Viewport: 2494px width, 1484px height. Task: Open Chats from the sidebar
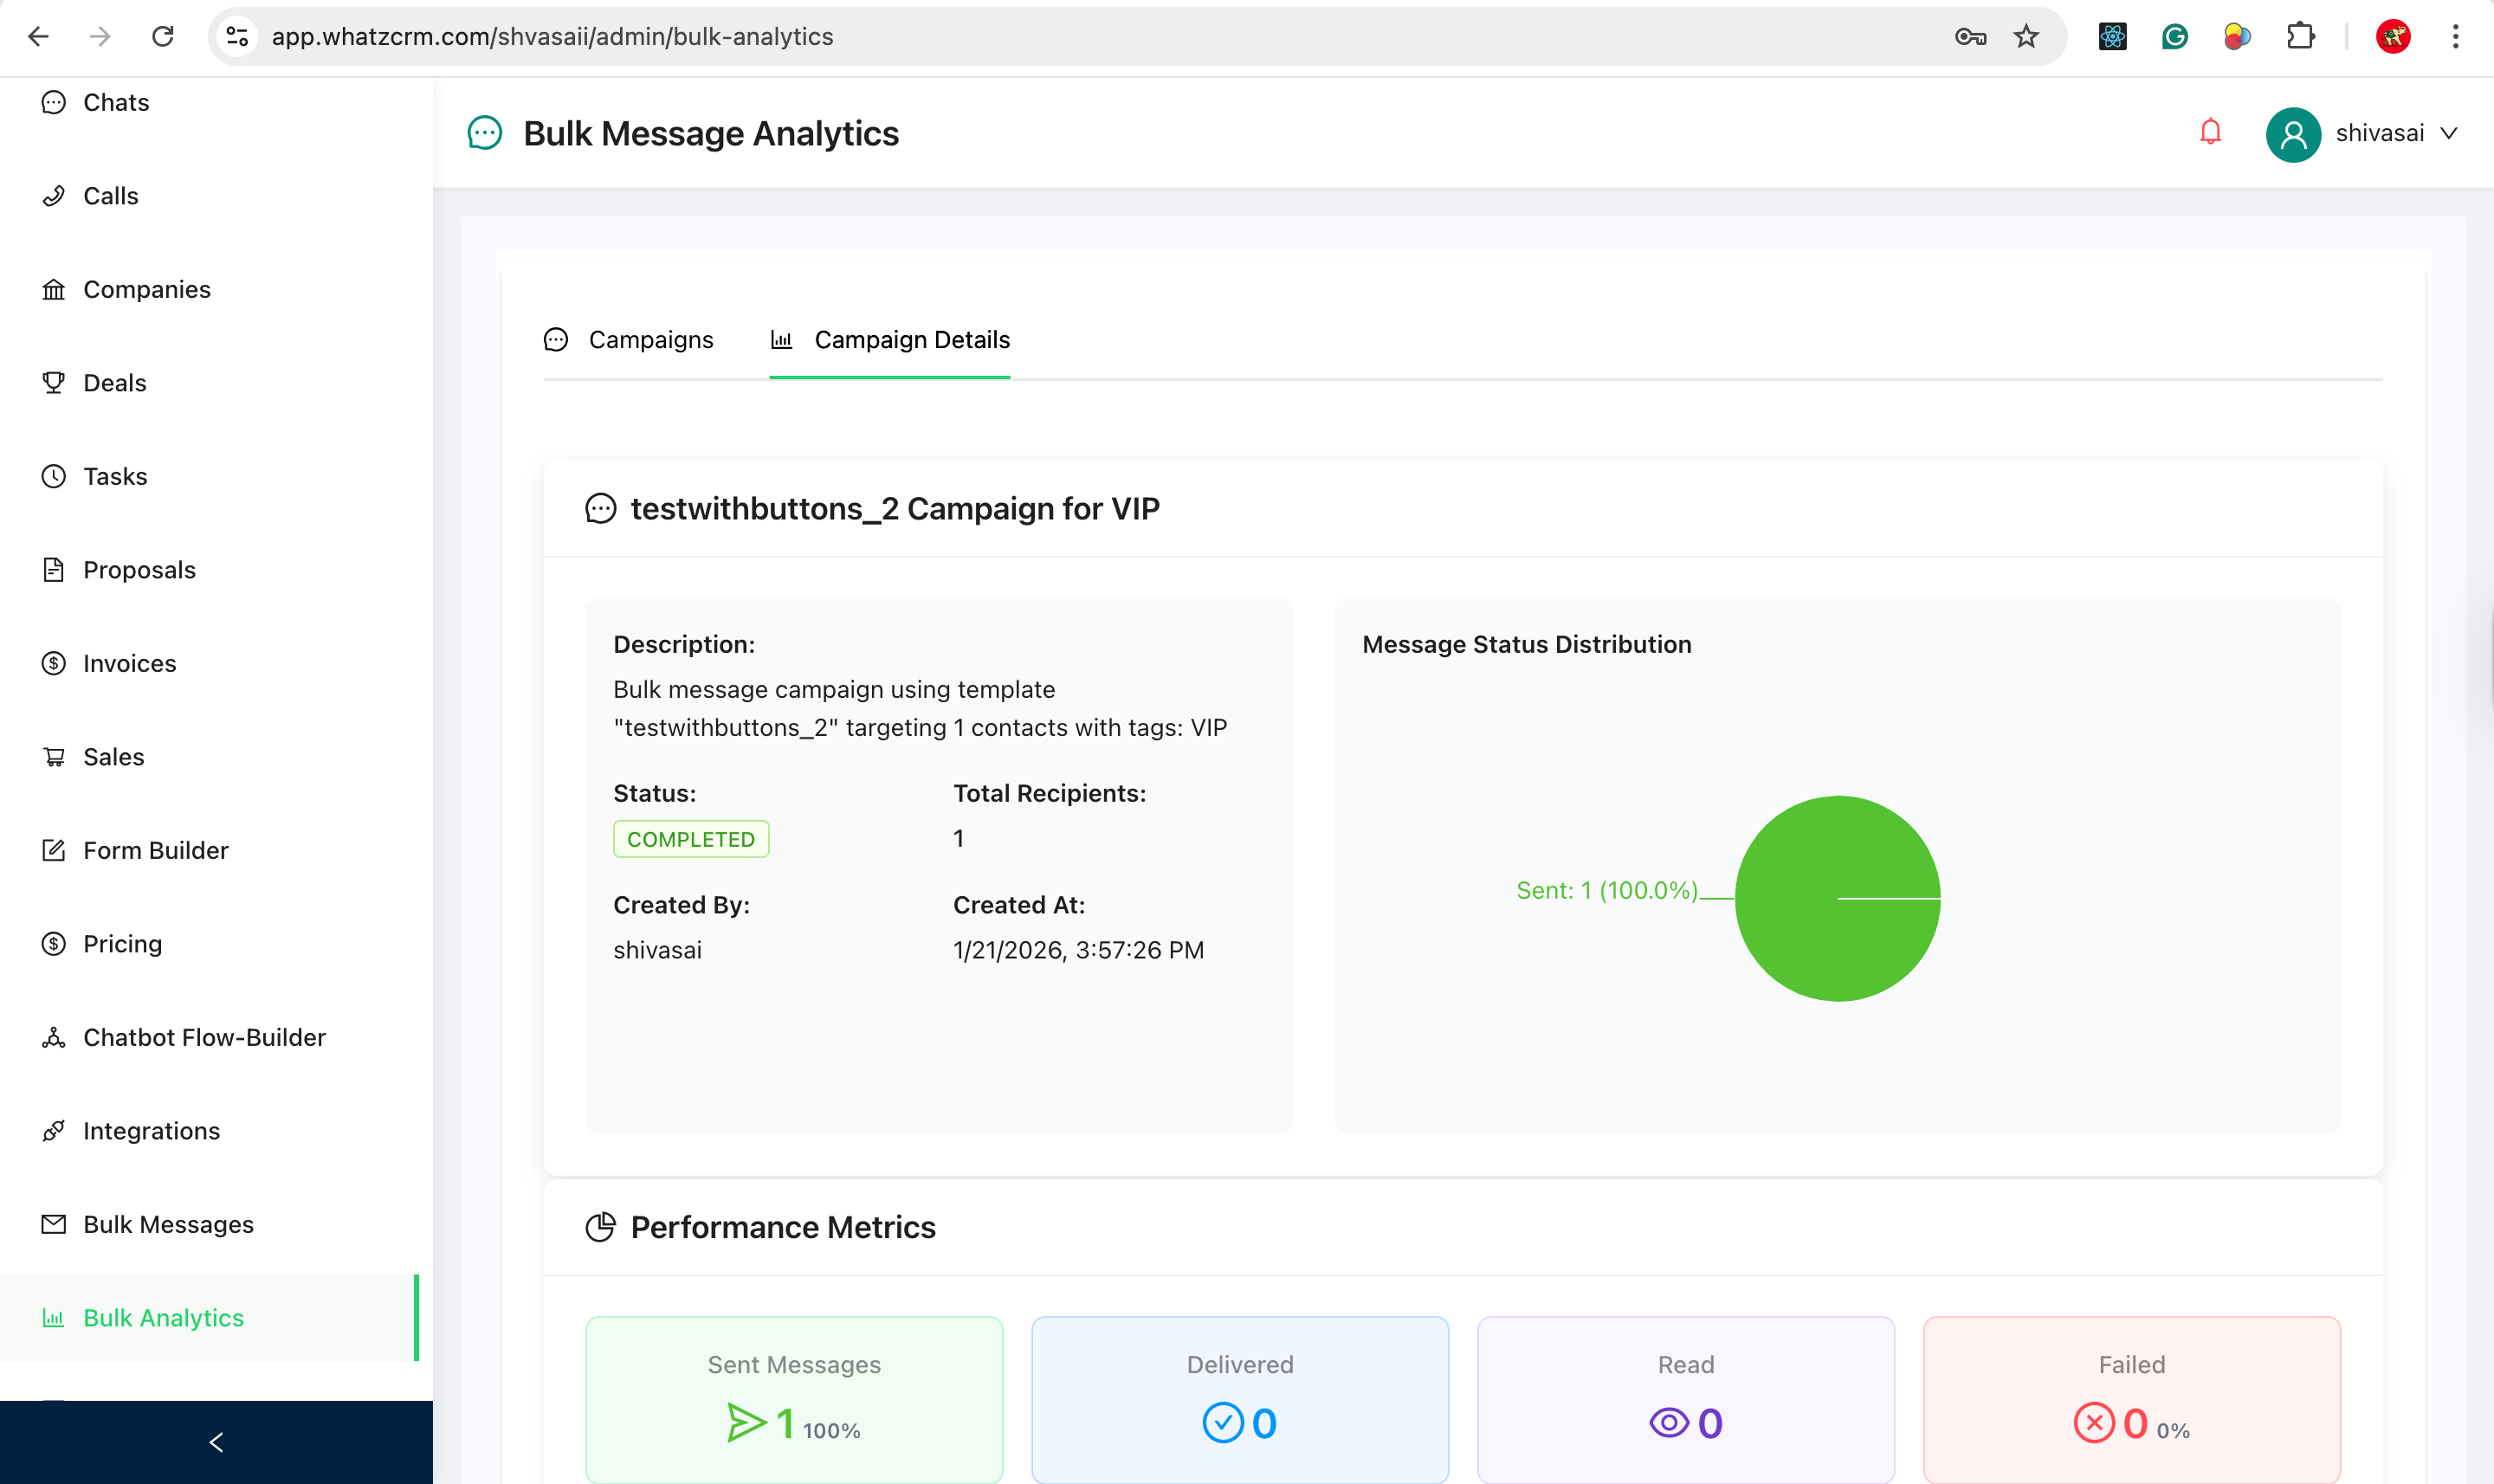(116, 102)
